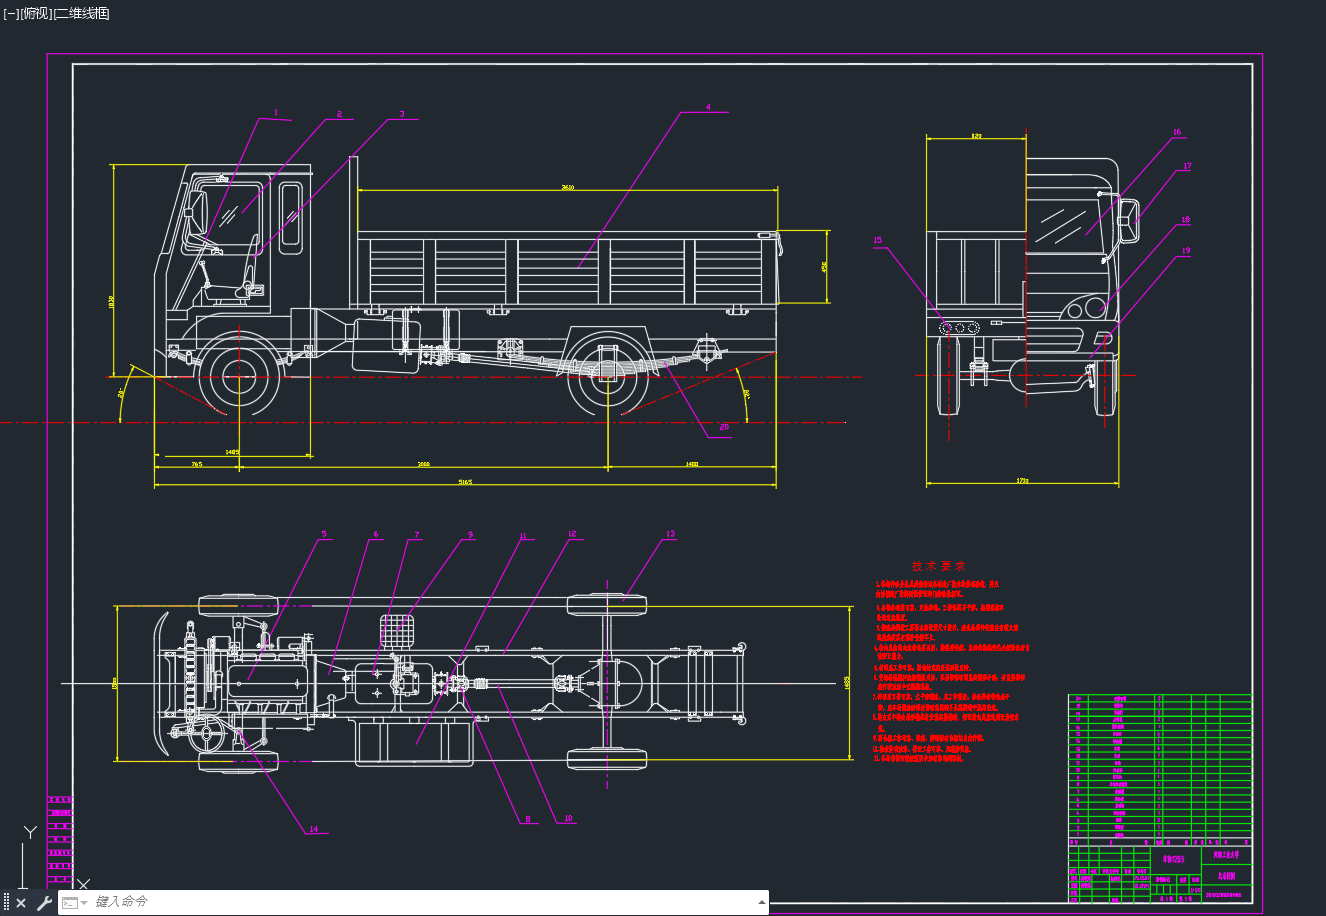Open the 俯视 view controls menu
Image resolution: width=1326 pixels, height=916 pixels.
[x=34, y=13]
